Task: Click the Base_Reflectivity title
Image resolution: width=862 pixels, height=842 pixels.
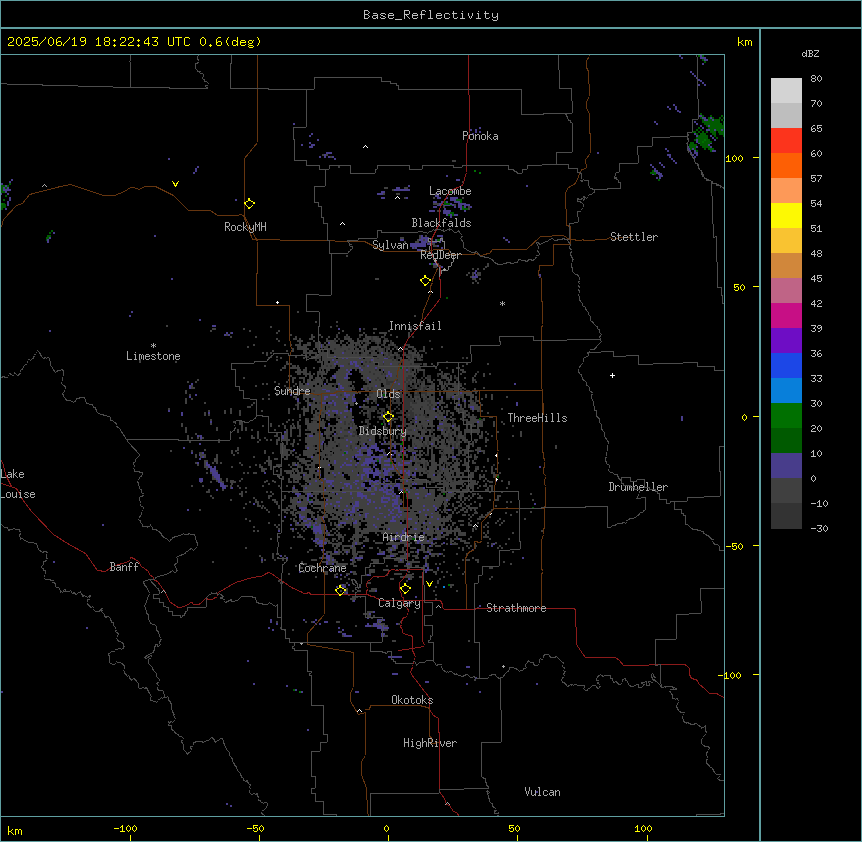Action: point(431,15)
